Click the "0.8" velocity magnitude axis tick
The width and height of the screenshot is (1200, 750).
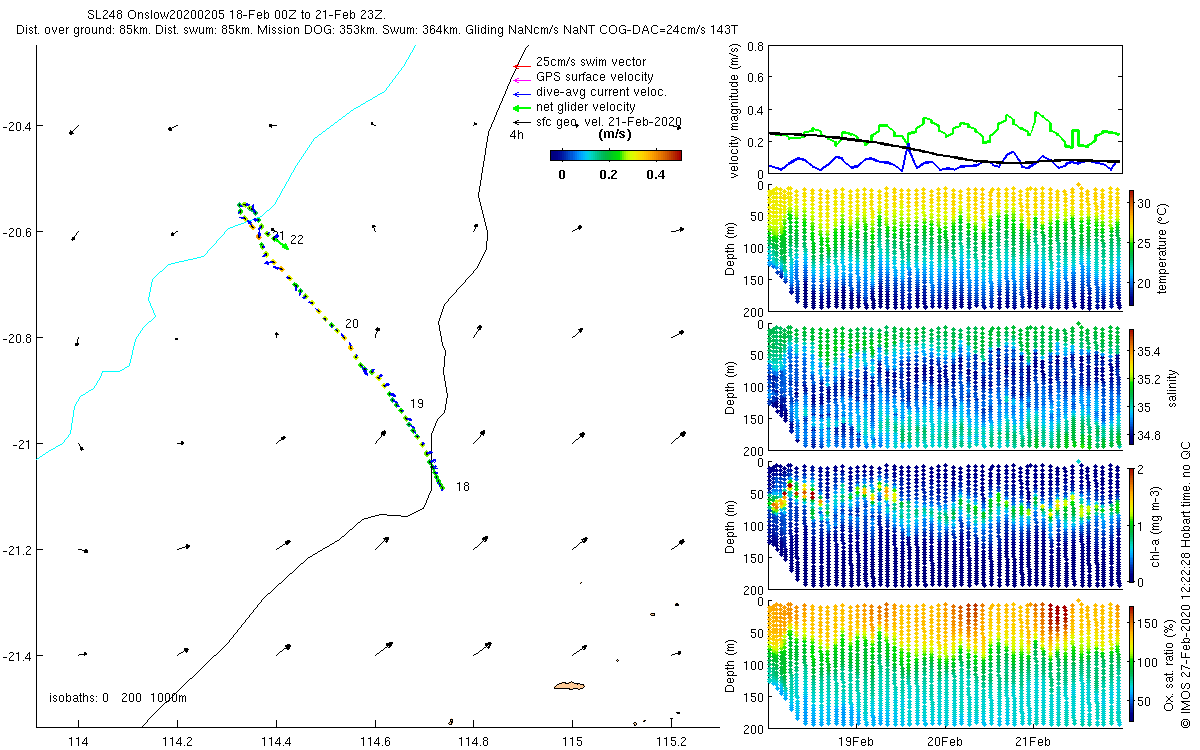click(x=755, y=46)
